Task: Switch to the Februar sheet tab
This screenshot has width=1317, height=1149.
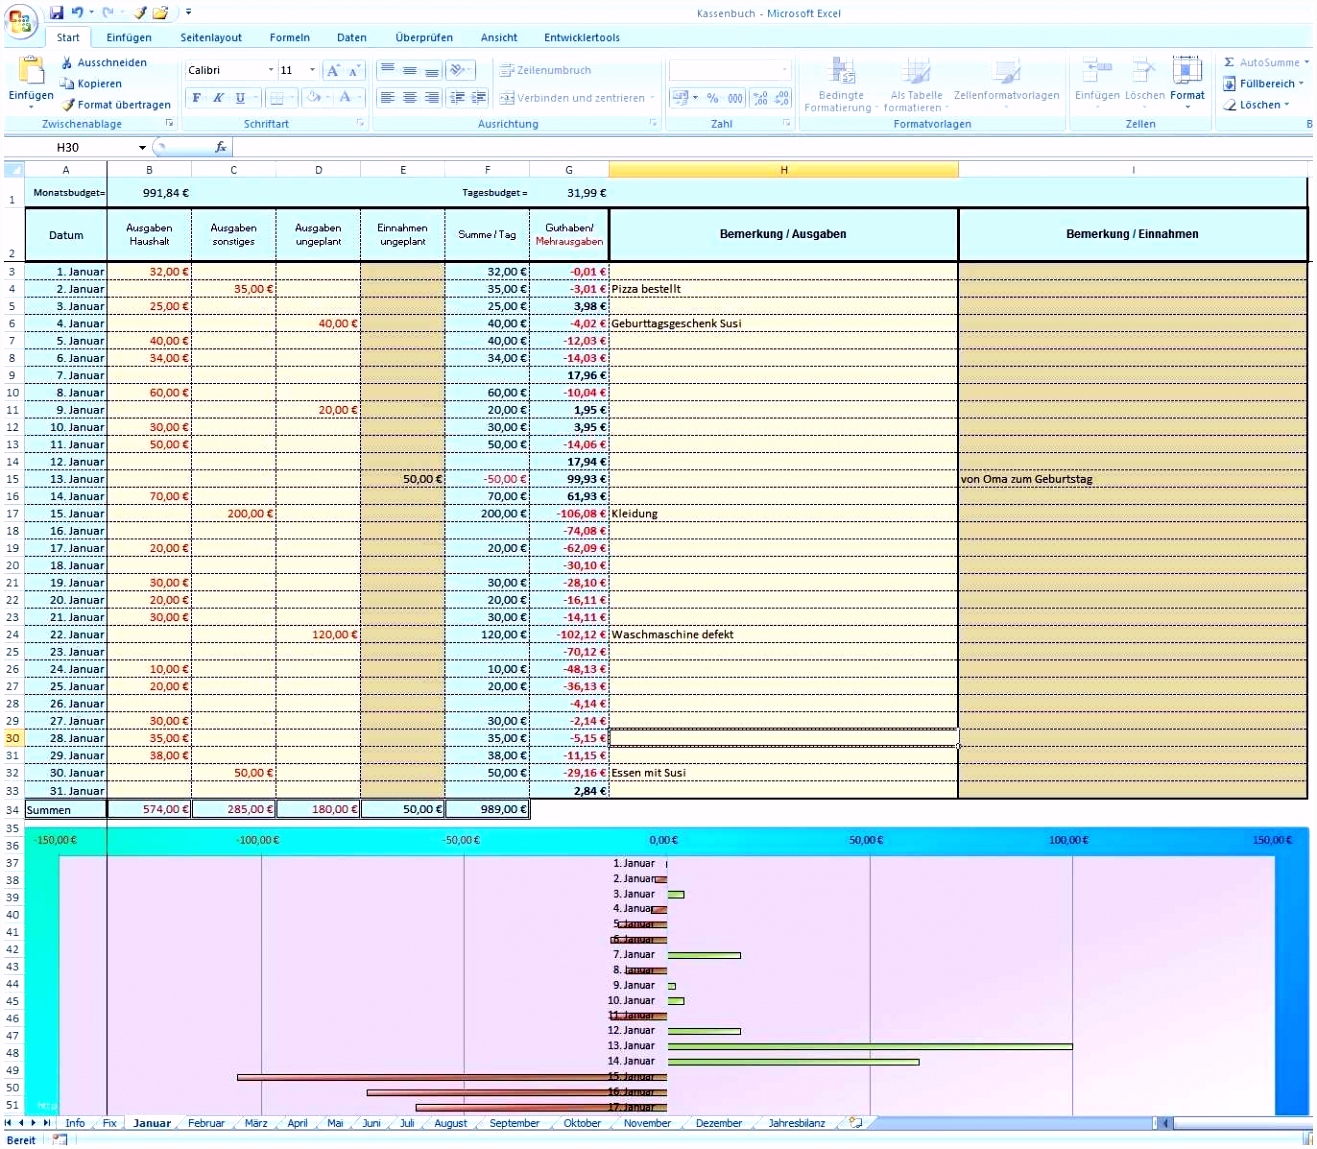Action: point(206,1123)
